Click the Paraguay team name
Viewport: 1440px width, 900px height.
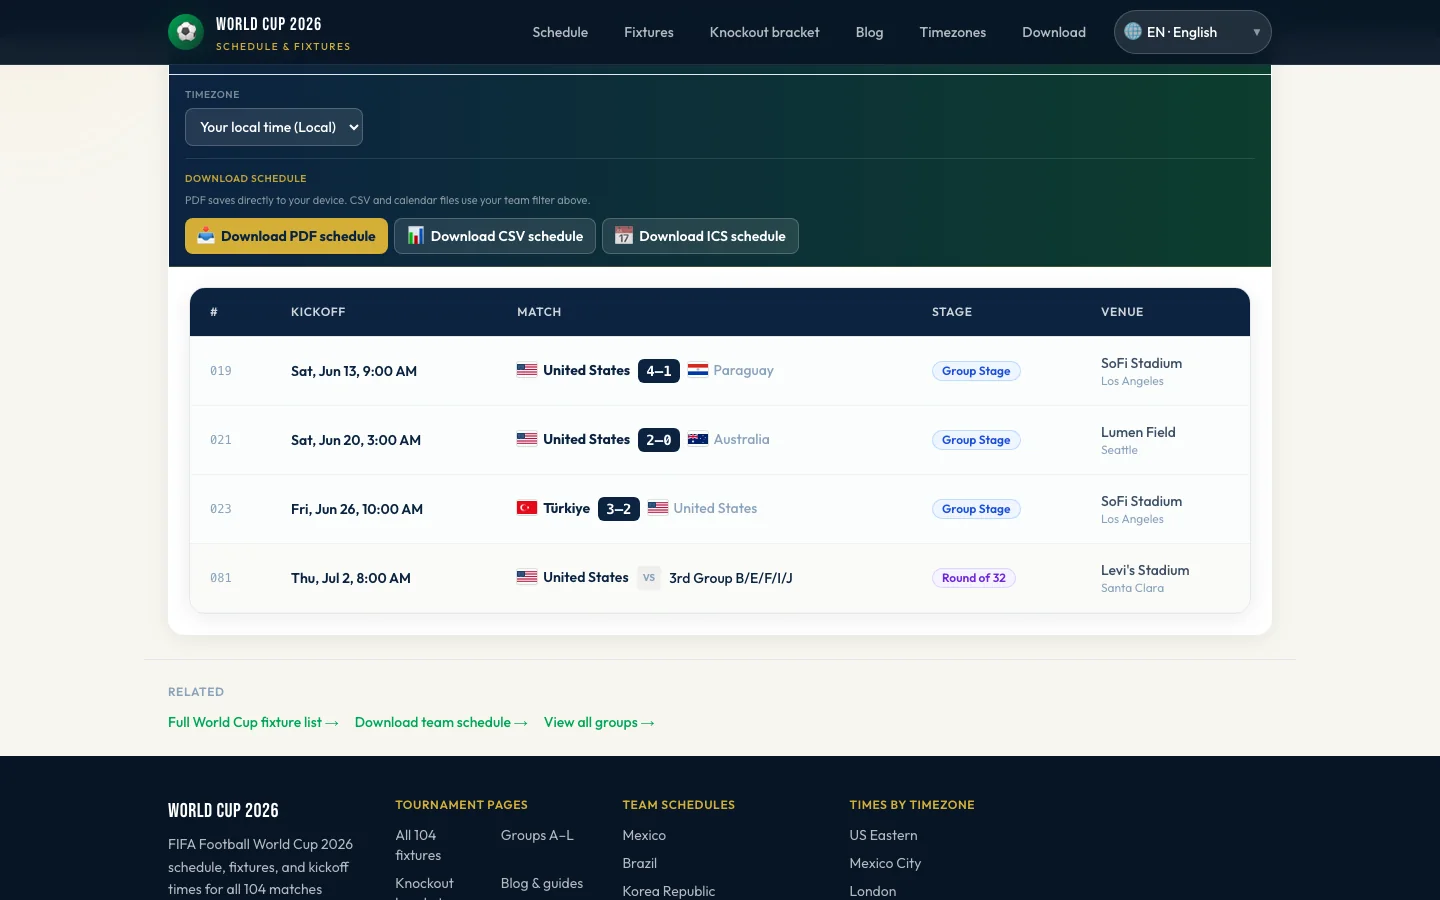pos(744,370)
